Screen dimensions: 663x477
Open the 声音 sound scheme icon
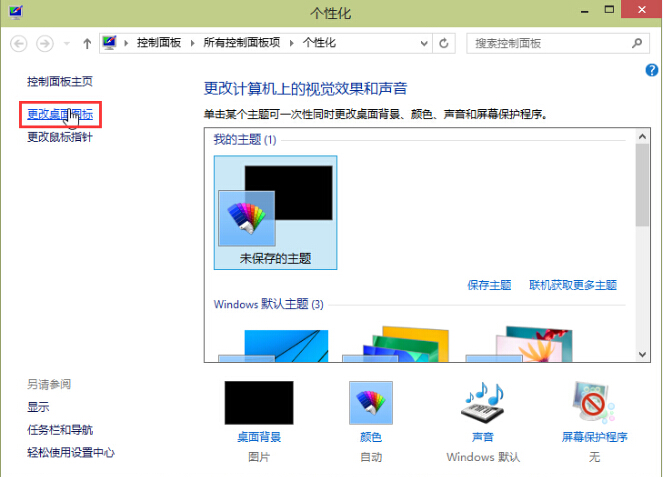point(482,404)
